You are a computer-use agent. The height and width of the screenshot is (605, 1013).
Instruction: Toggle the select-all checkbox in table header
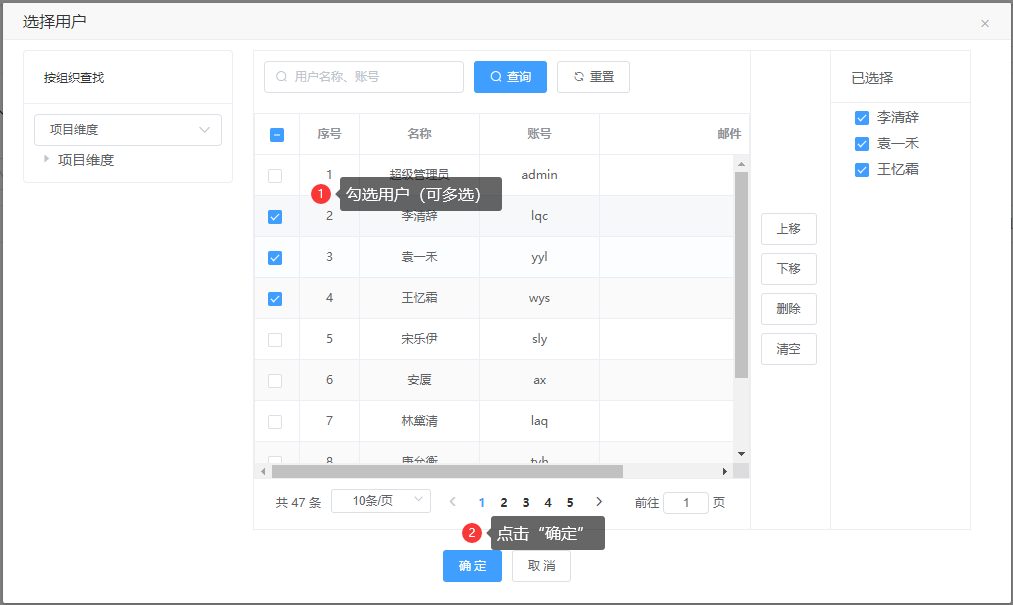pyautogui.click(x=277, y=135)
